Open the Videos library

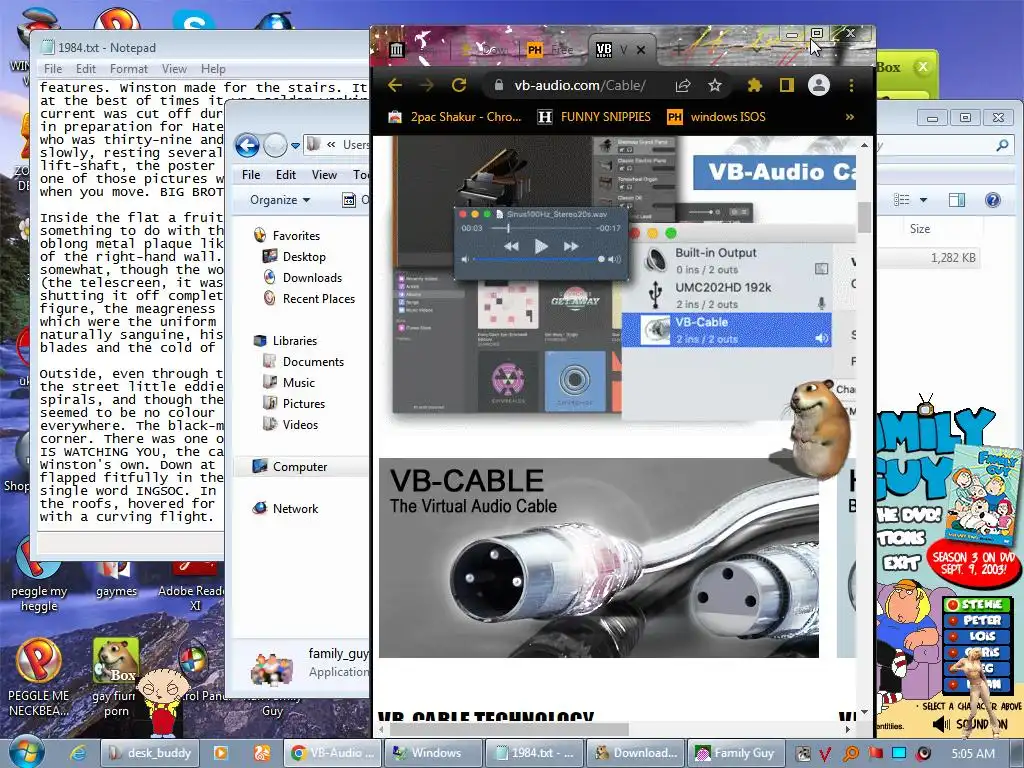click(x=300, y=424)
